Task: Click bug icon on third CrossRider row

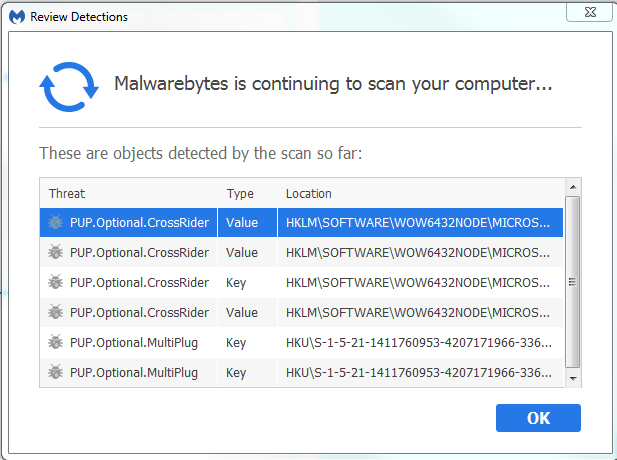Action: pos(55,282)
